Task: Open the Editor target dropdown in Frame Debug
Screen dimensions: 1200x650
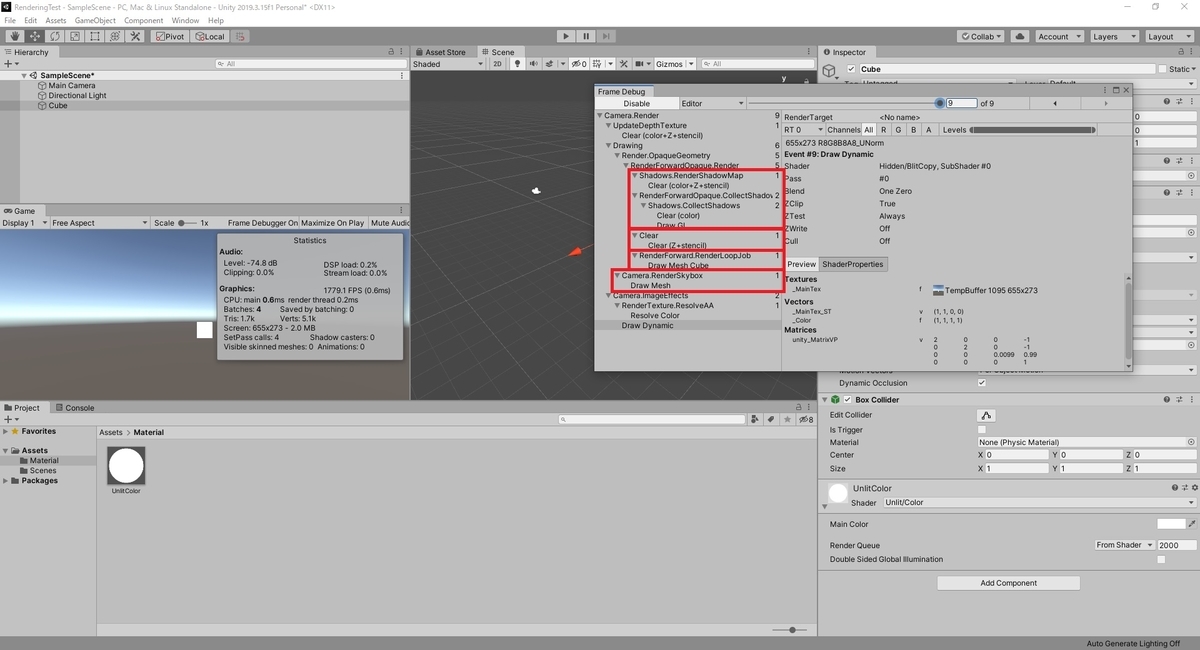Action: click(x=713, y=103)
